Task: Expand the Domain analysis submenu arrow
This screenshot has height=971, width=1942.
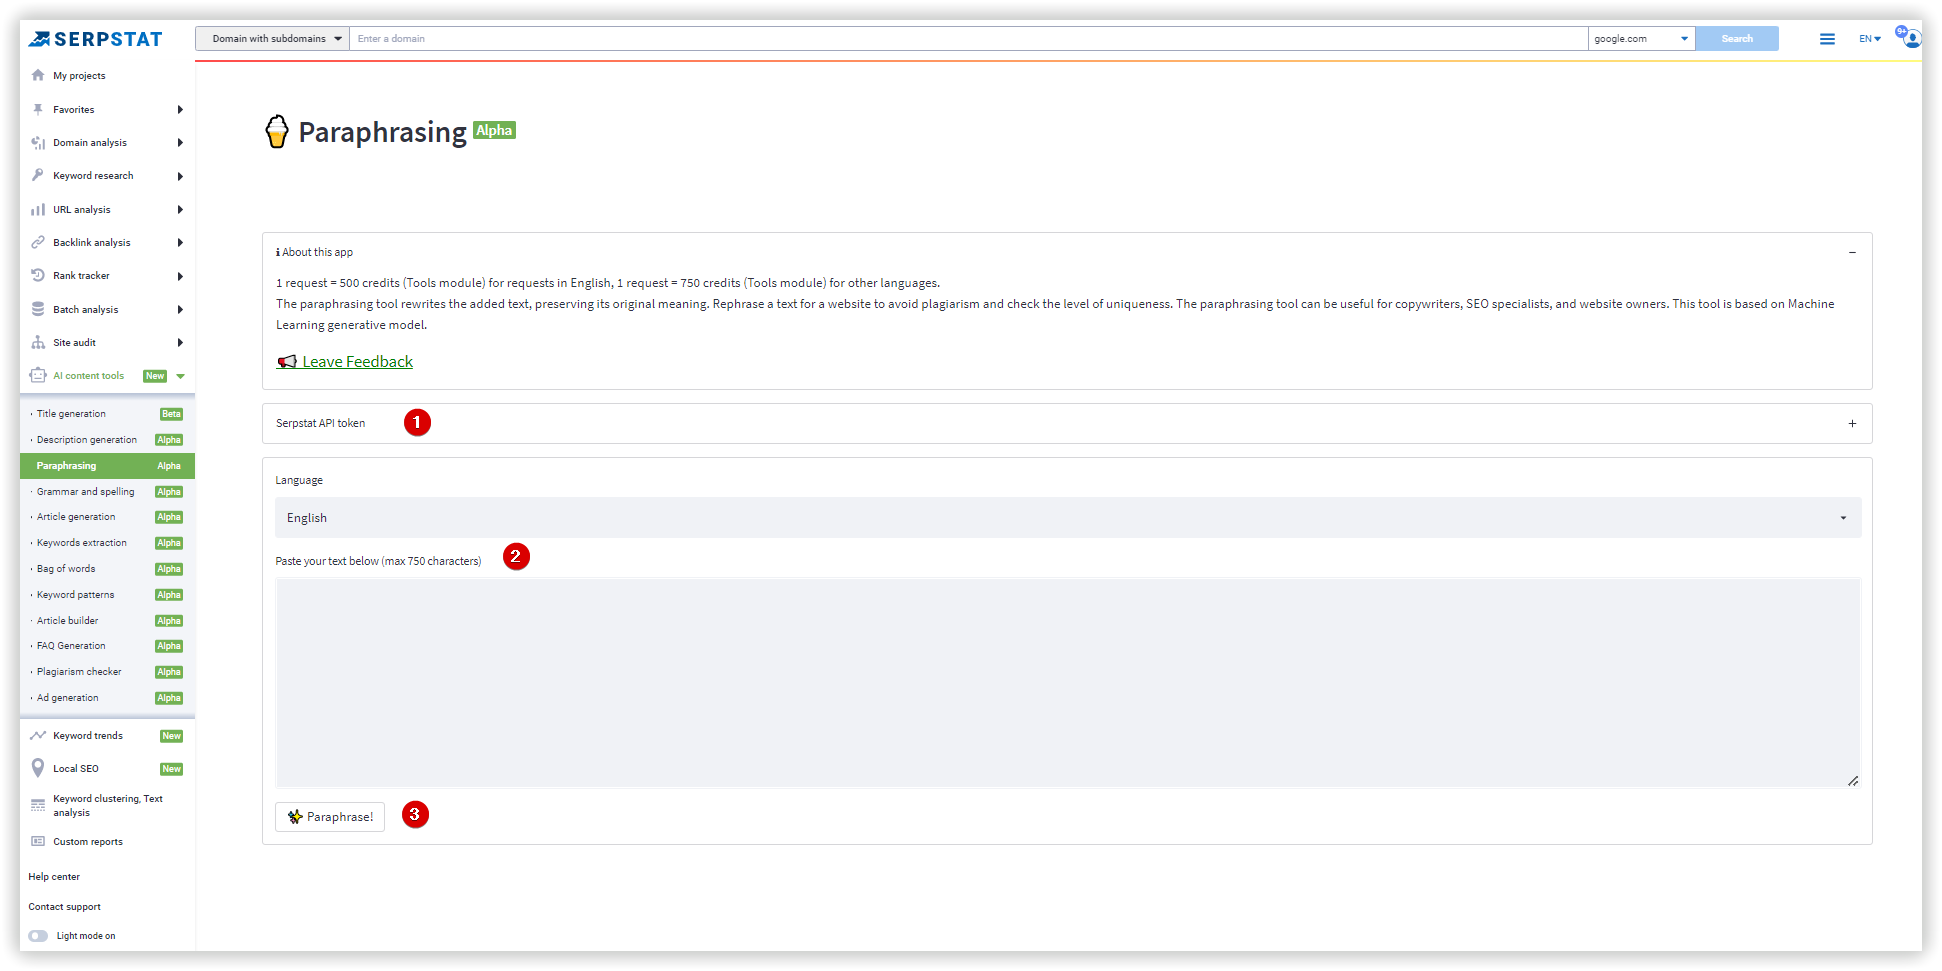Action: 180,143
